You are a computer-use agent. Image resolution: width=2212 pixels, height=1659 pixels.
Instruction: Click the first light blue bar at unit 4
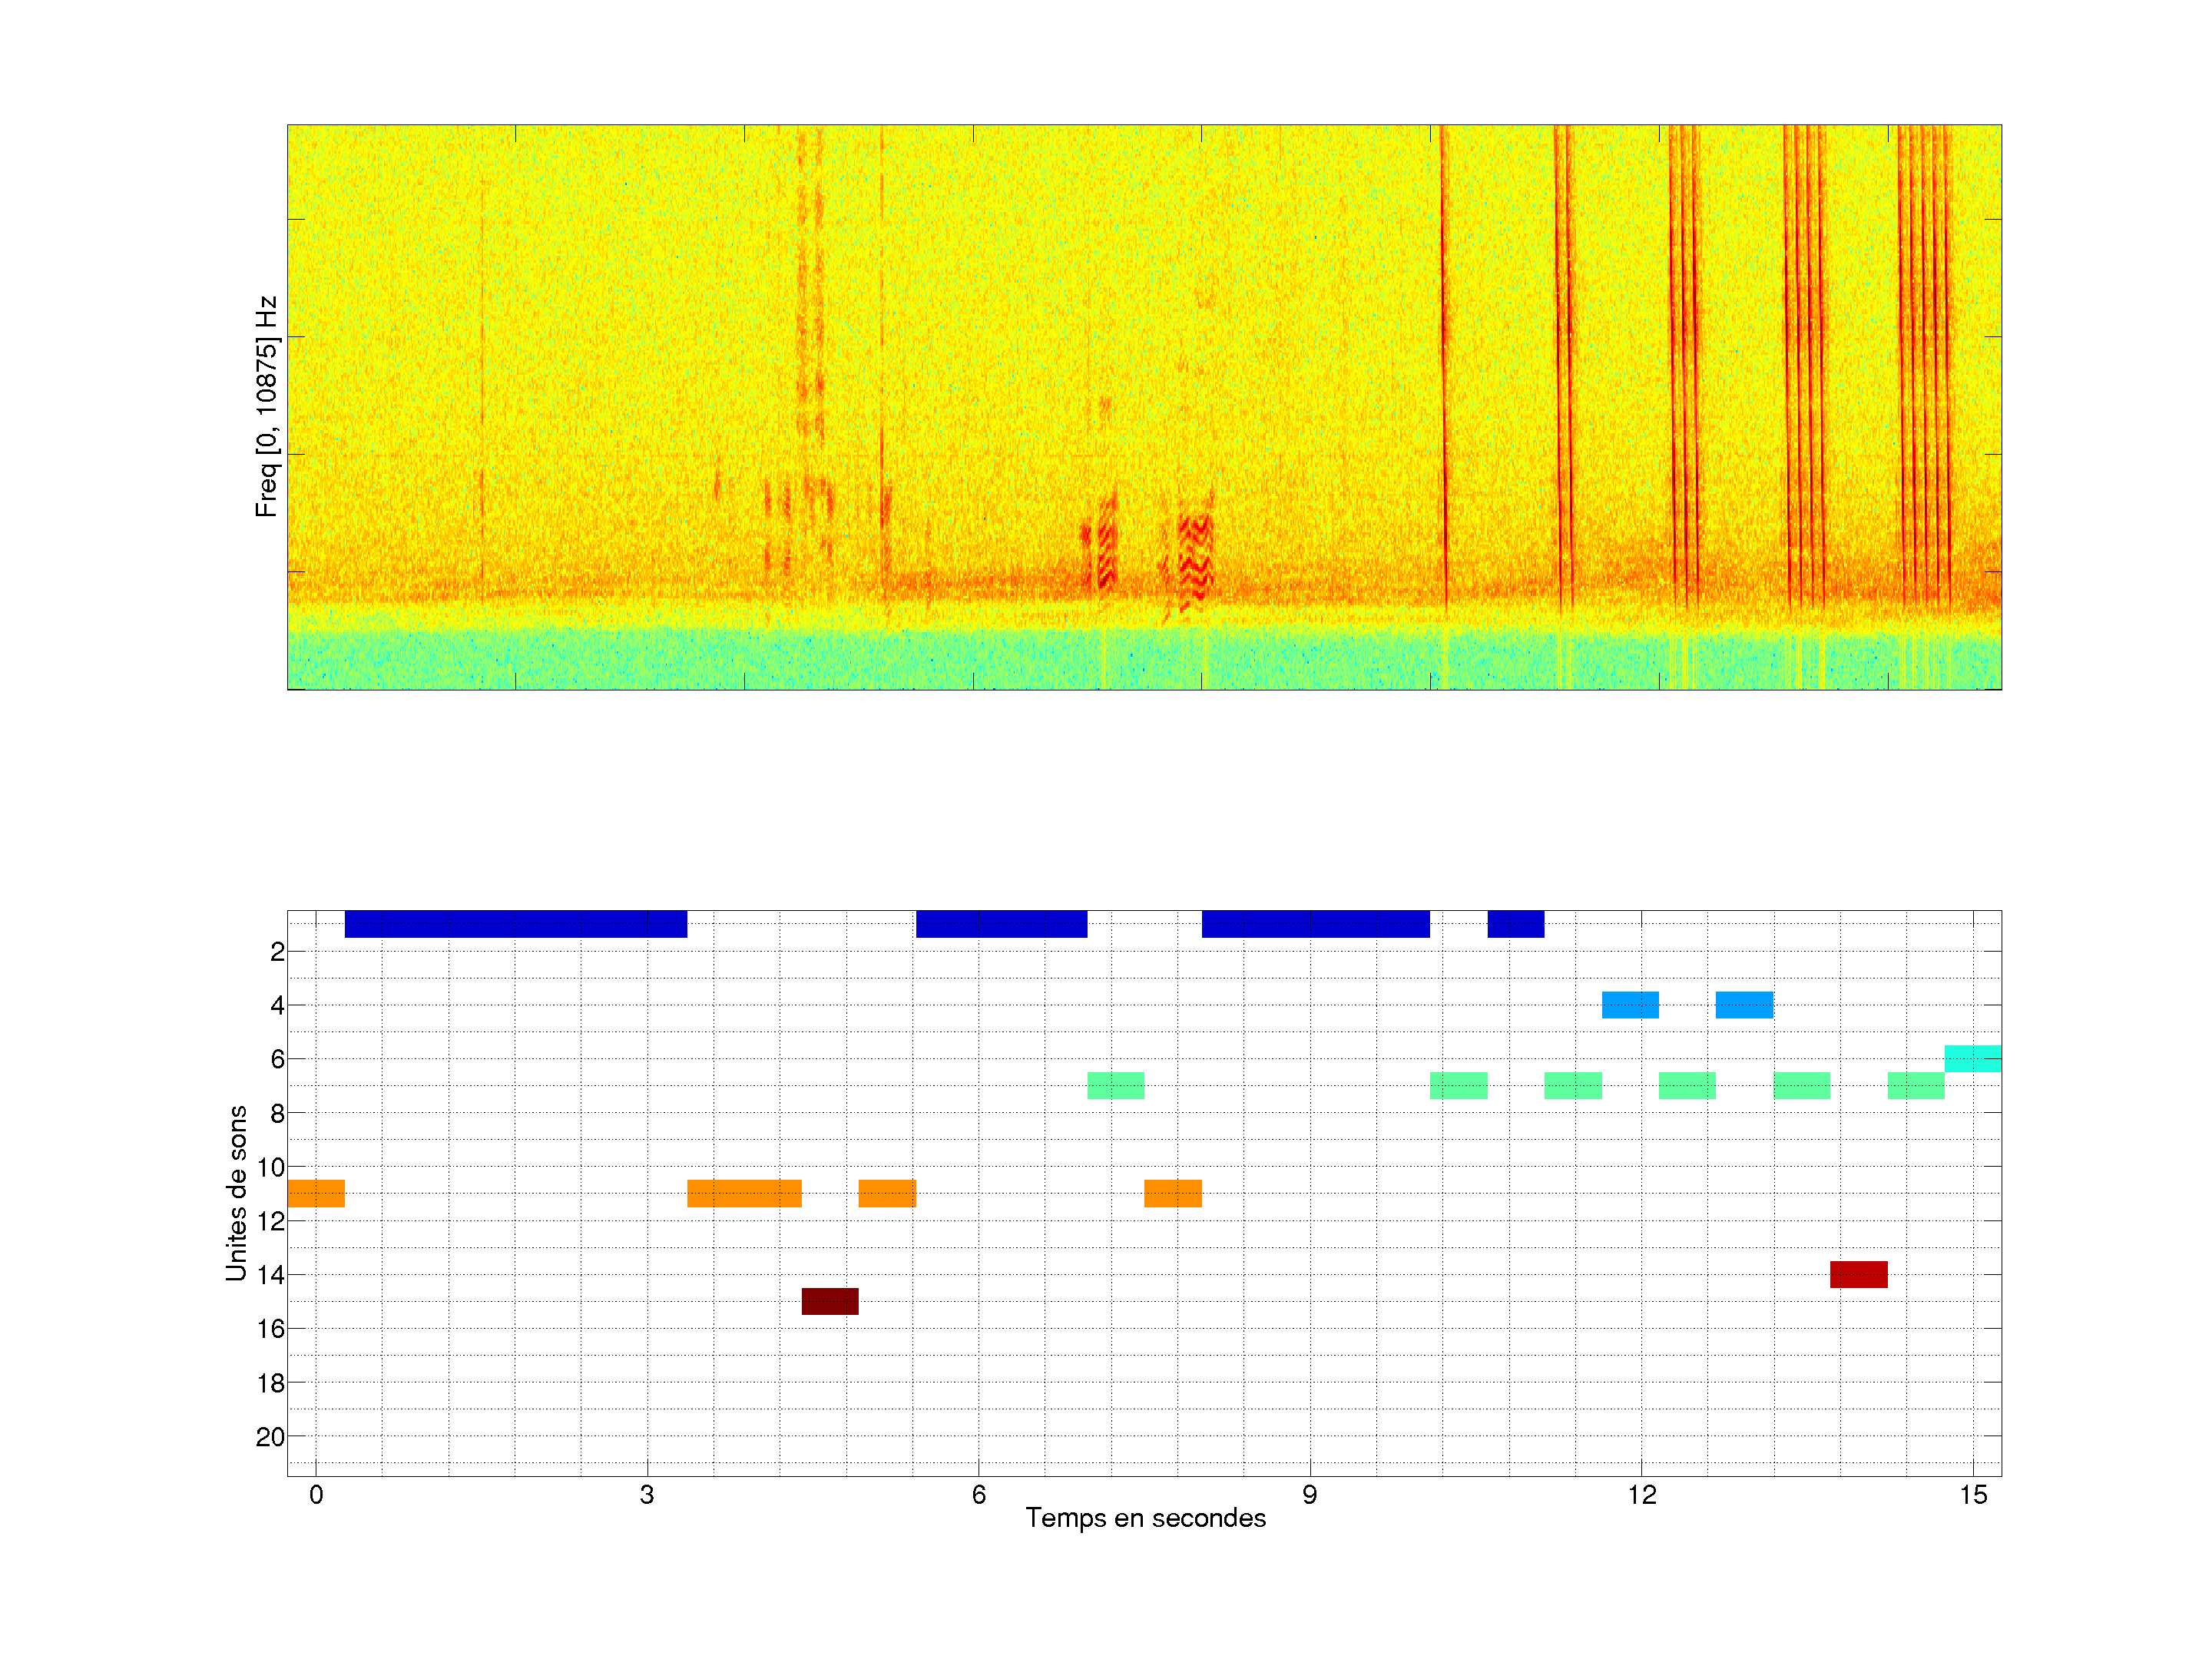point(1630,1004)
